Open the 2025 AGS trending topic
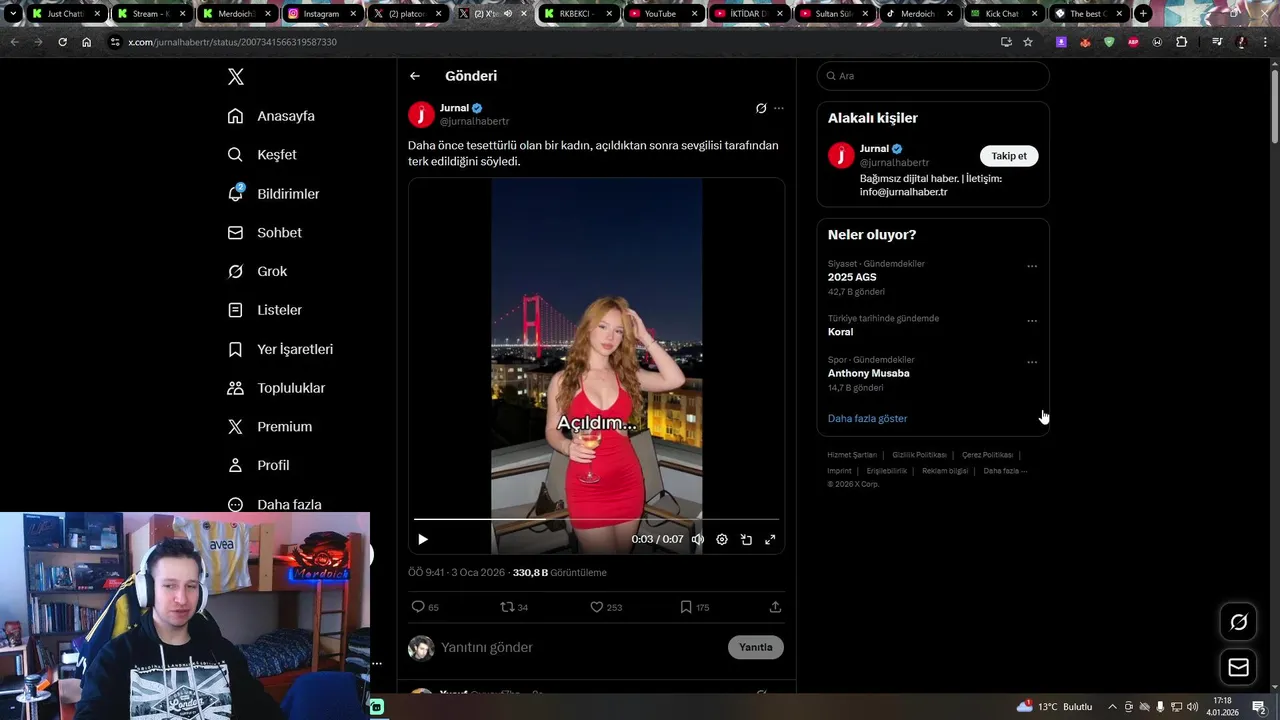 [852, 277]
